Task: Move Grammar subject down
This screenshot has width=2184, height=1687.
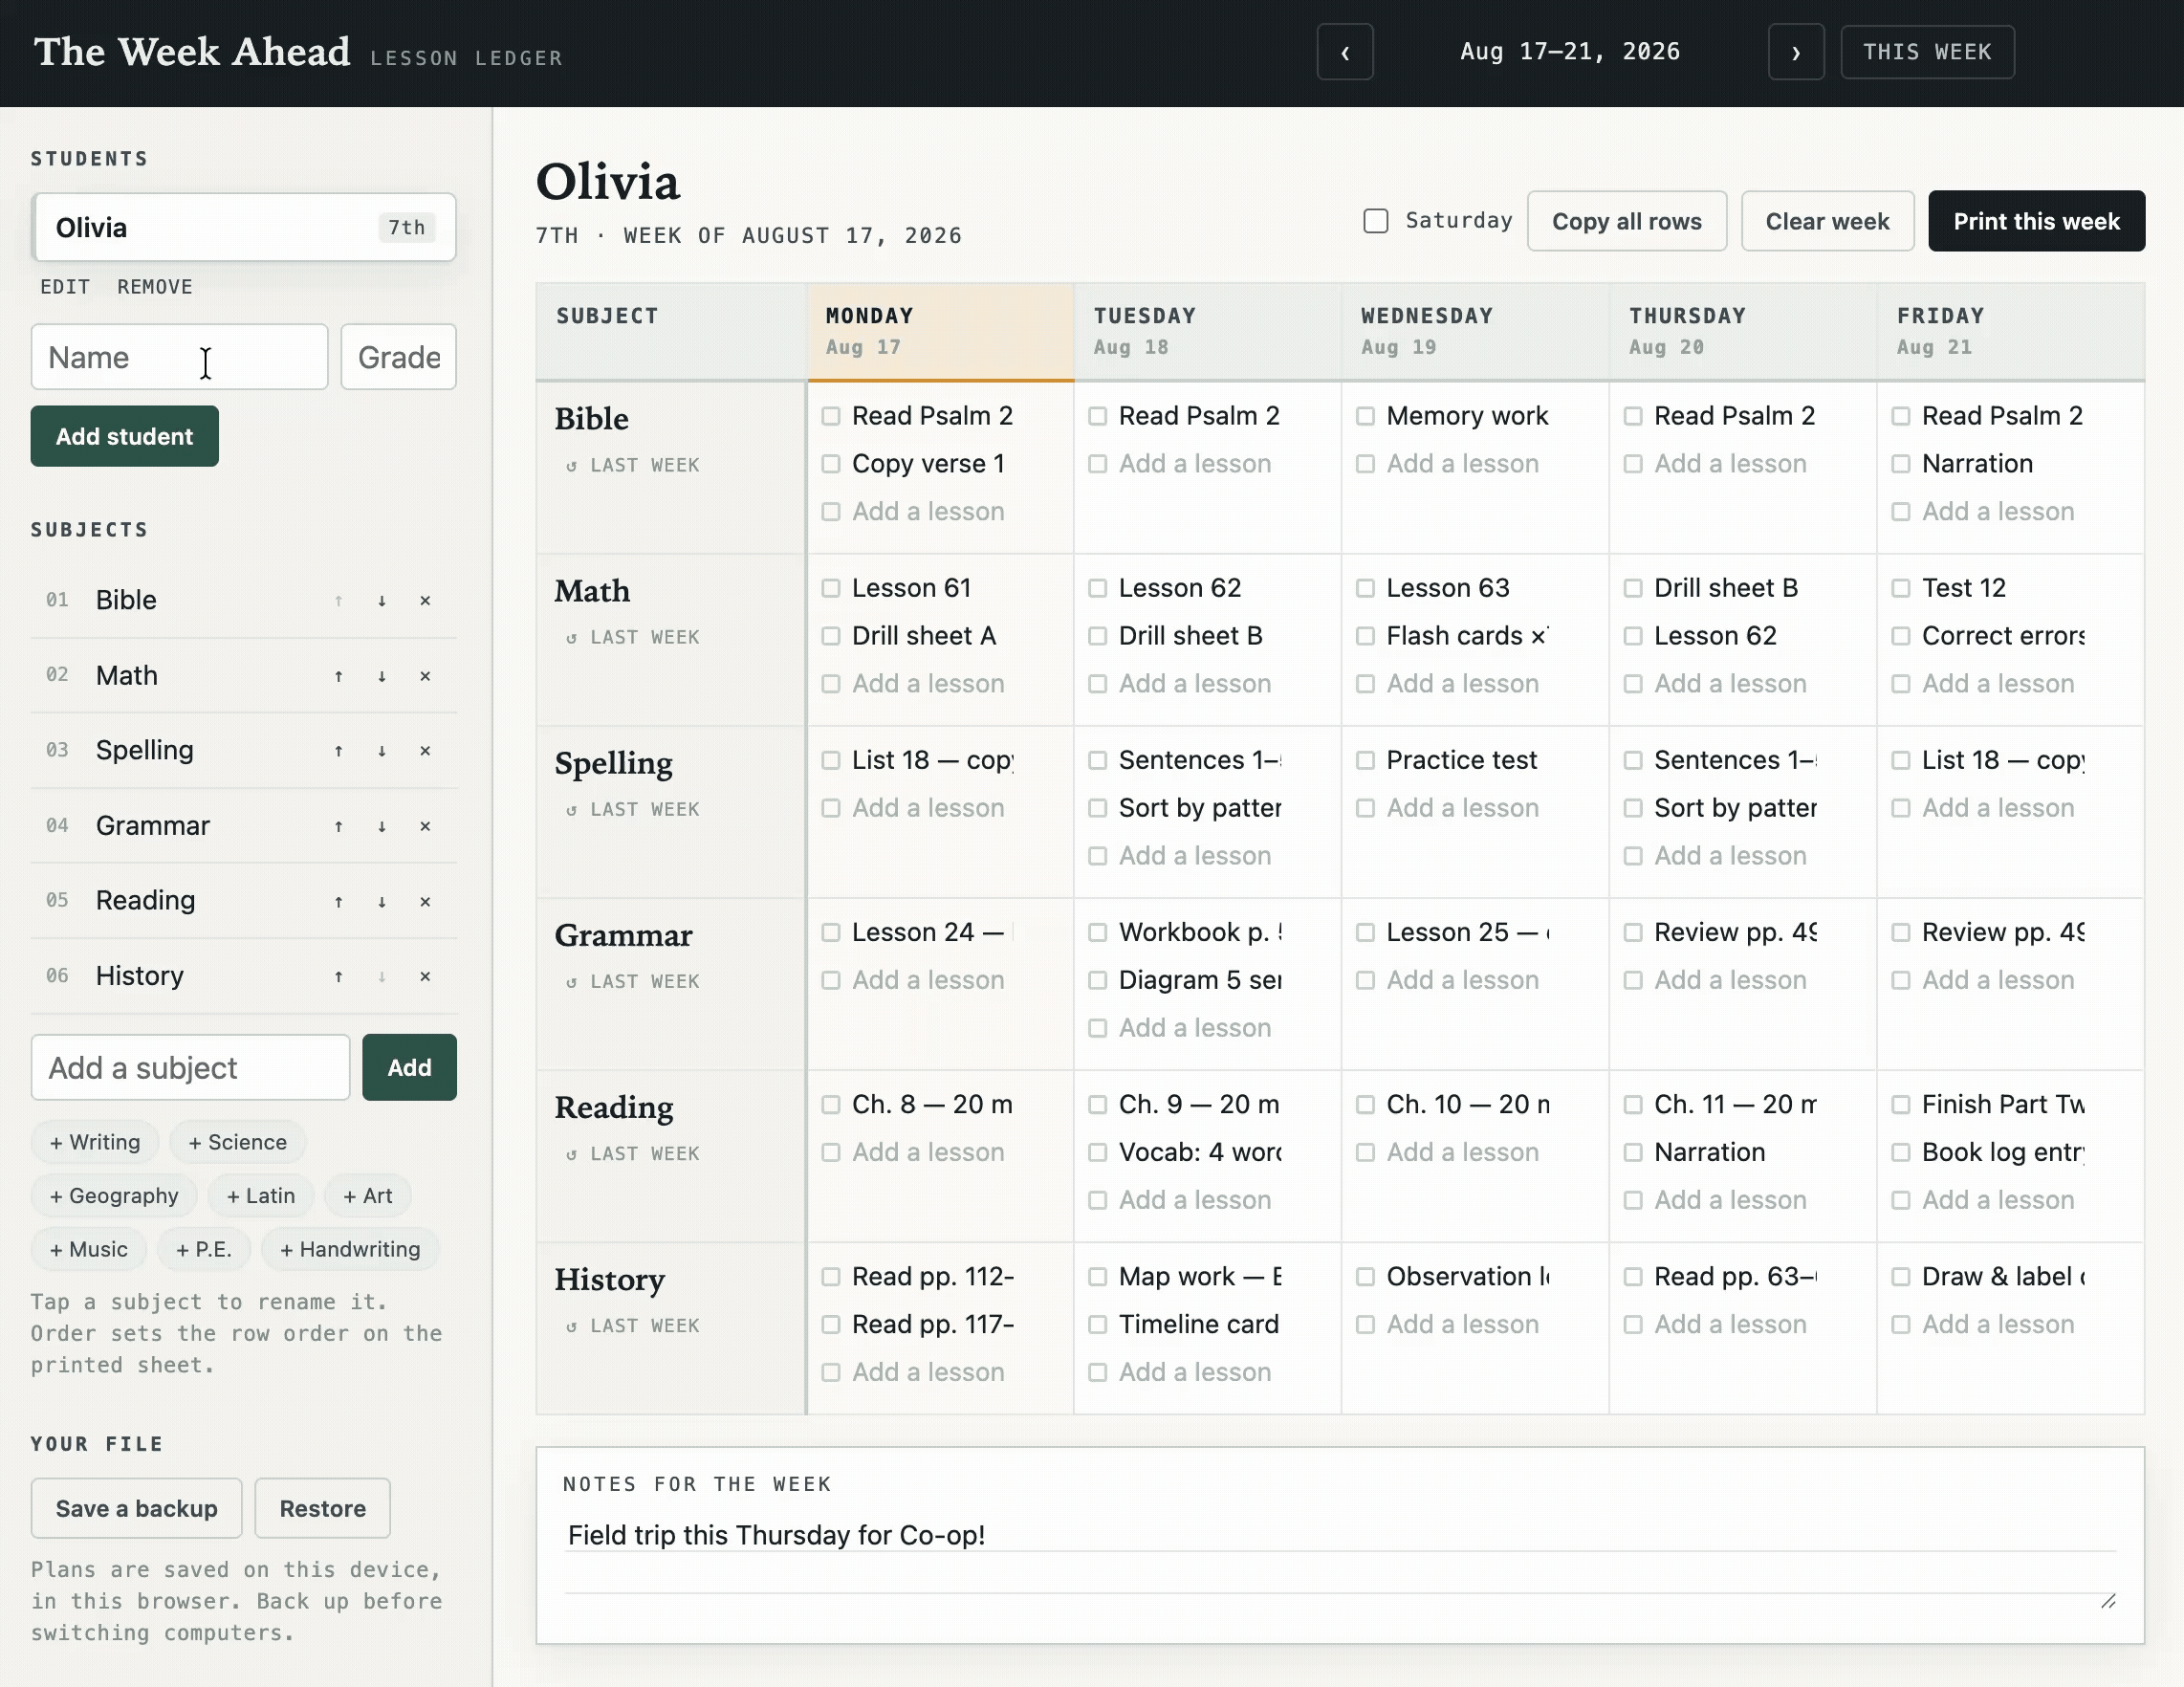Action: click(x=382, y=826)
